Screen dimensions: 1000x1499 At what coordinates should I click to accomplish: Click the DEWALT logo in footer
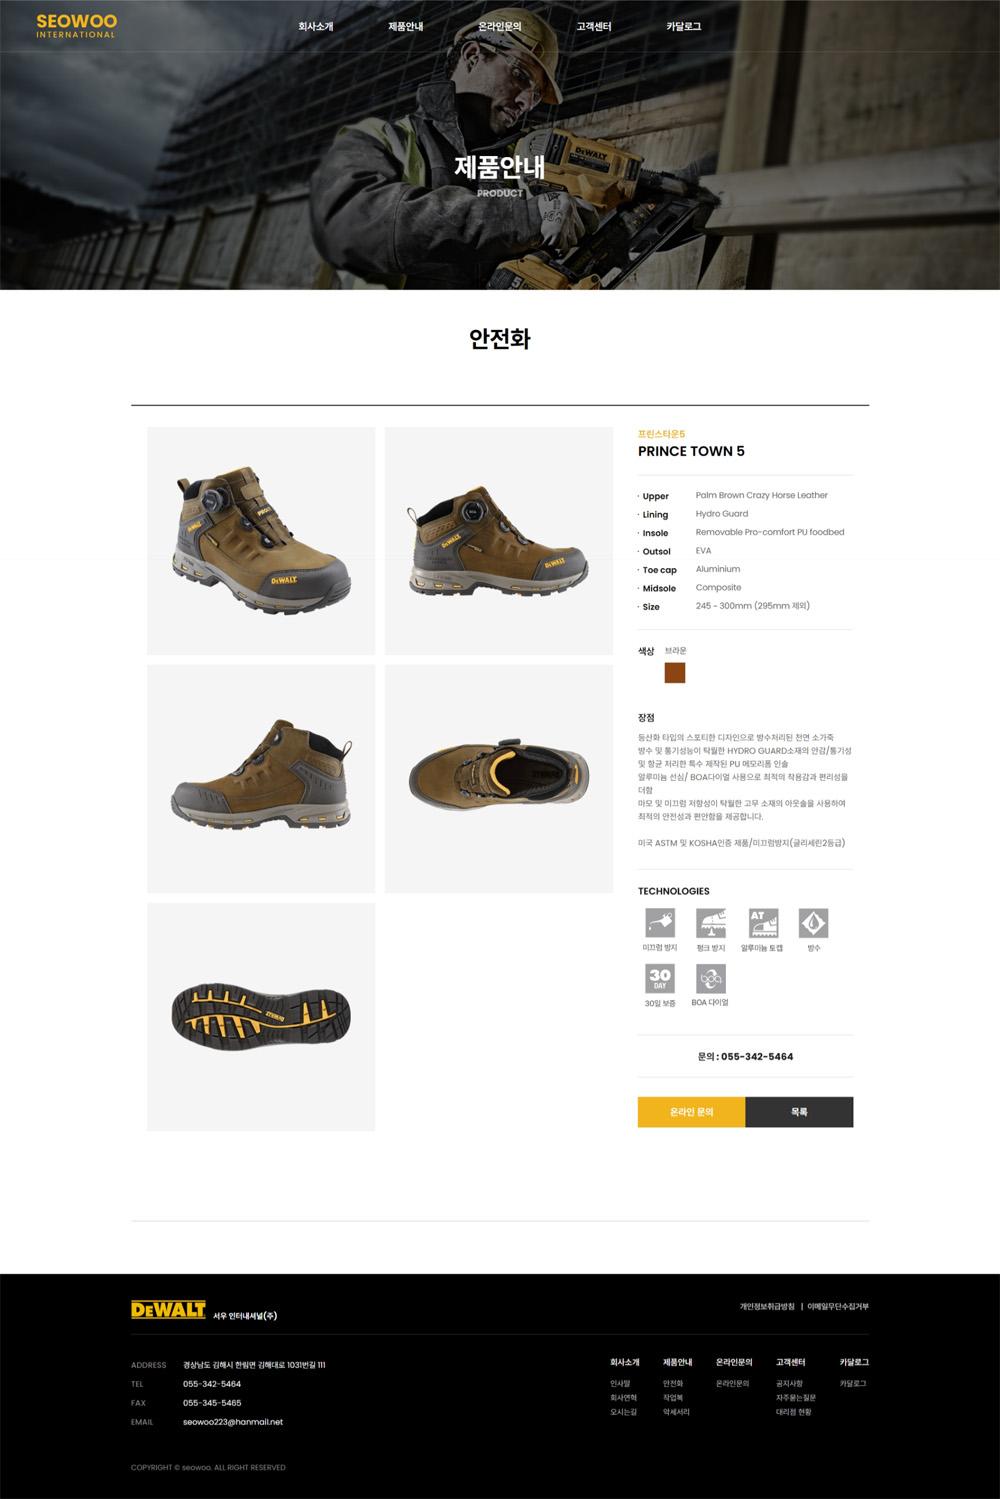tap(168, 1309)
